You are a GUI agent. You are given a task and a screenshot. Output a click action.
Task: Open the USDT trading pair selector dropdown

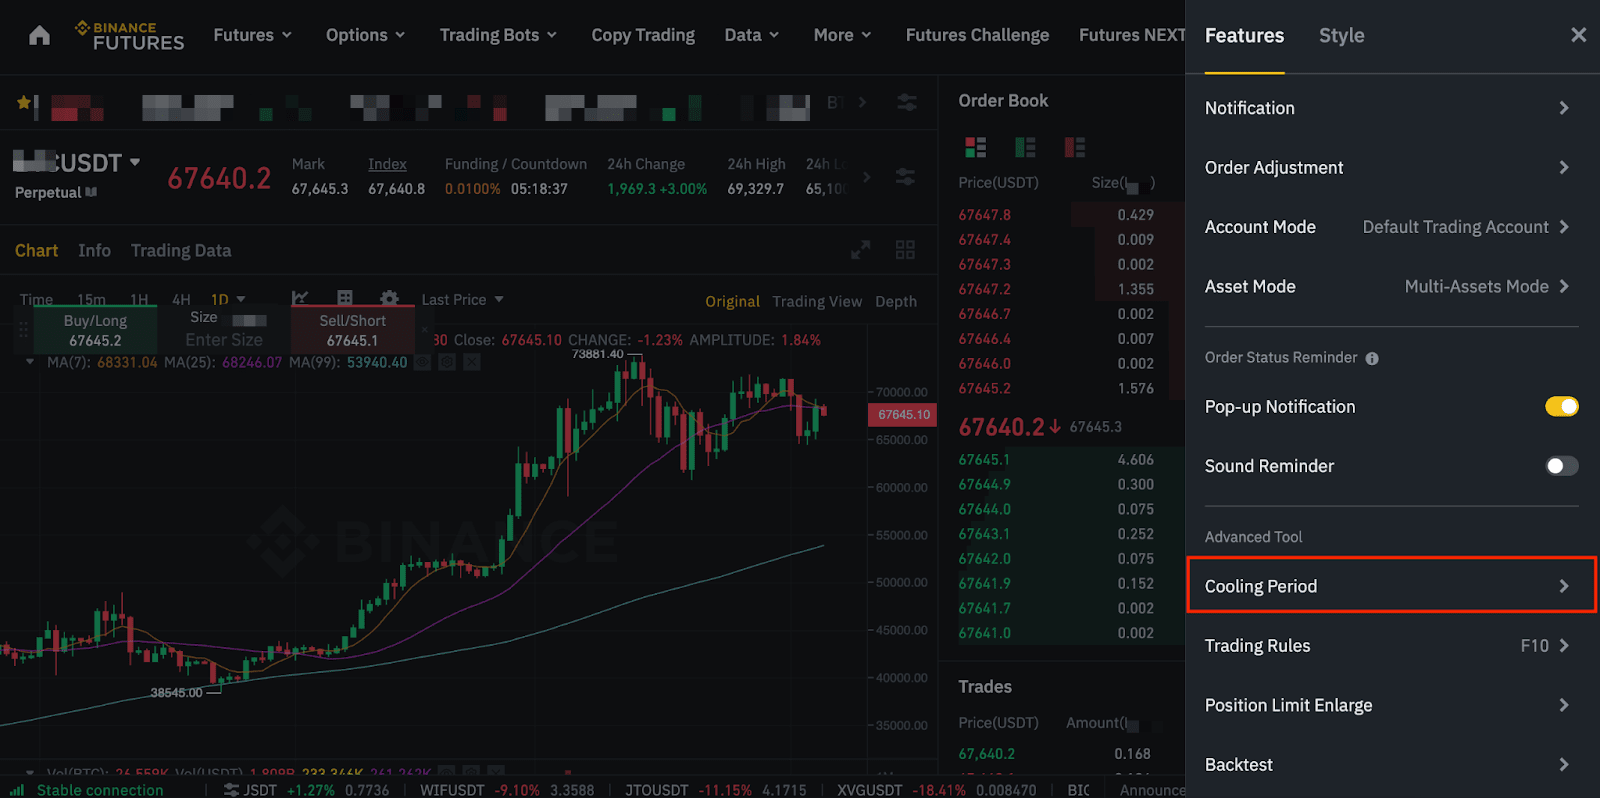point(135,162)
